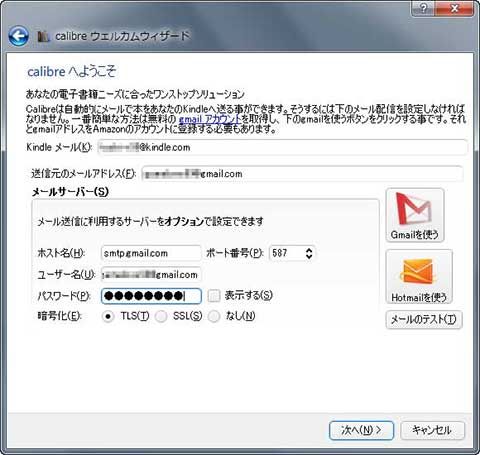480x455 pixels.
Task: Click inside the パスワード(P) password field
Action: [x=151, y=296]
